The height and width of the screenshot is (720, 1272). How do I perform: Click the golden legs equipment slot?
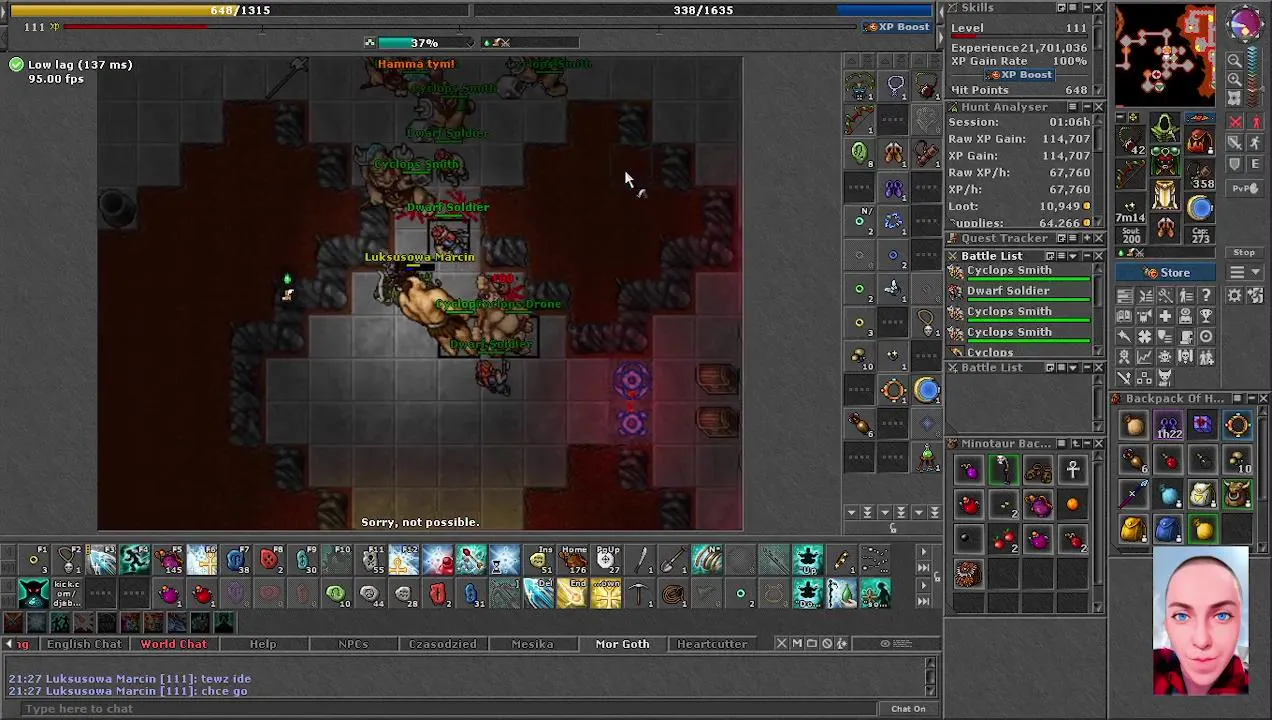click(1165, 194)
